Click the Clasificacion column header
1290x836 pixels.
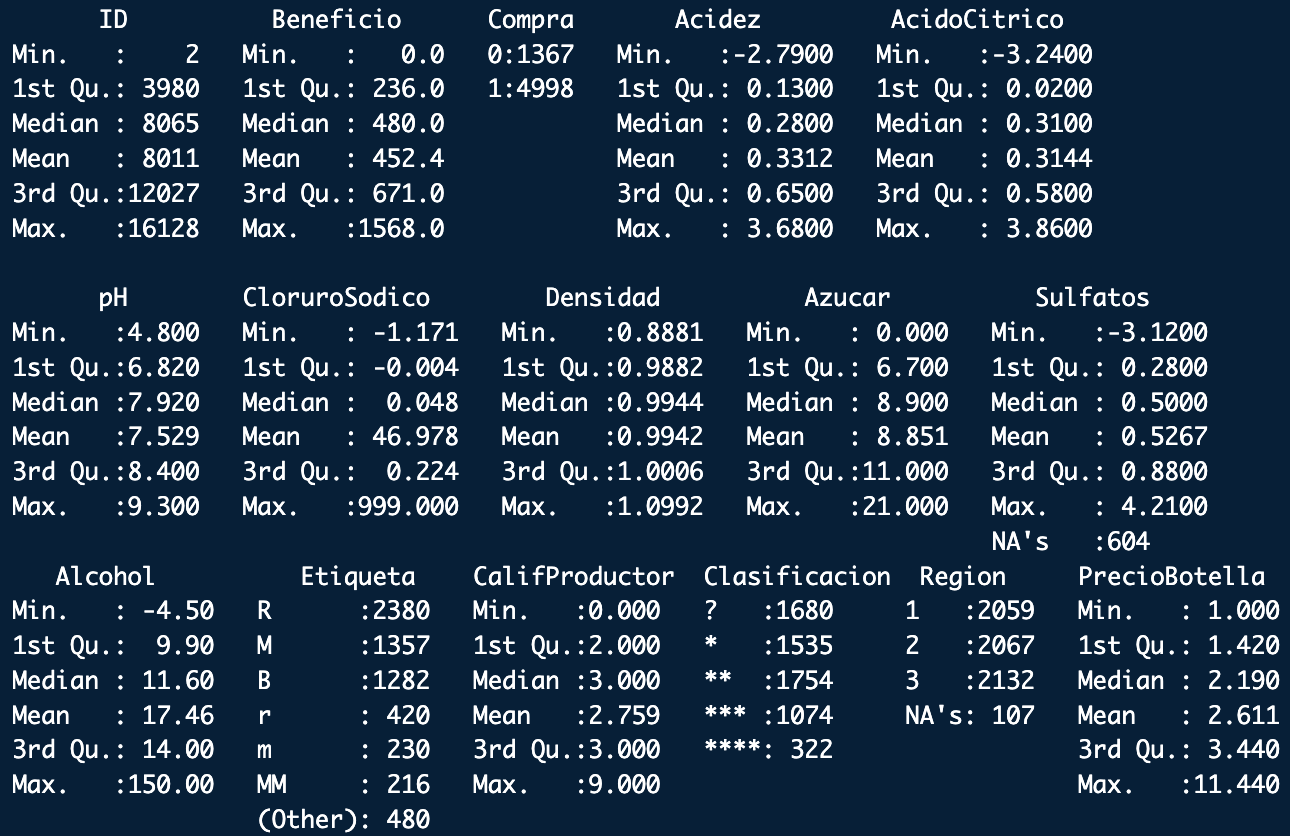point(797,576)
